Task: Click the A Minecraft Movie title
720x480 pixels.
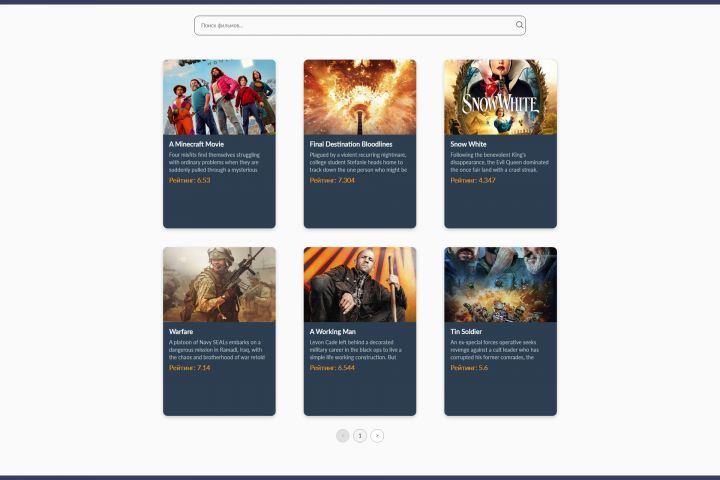Action: coord(196,144)
